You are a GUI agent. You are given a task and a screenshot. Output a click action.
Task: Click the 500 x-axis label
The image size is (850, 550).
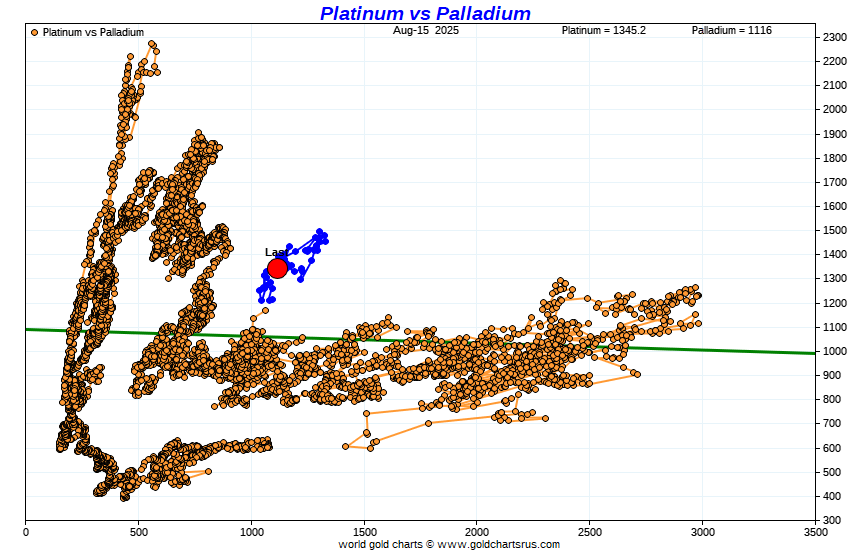(x=139, y=532)
